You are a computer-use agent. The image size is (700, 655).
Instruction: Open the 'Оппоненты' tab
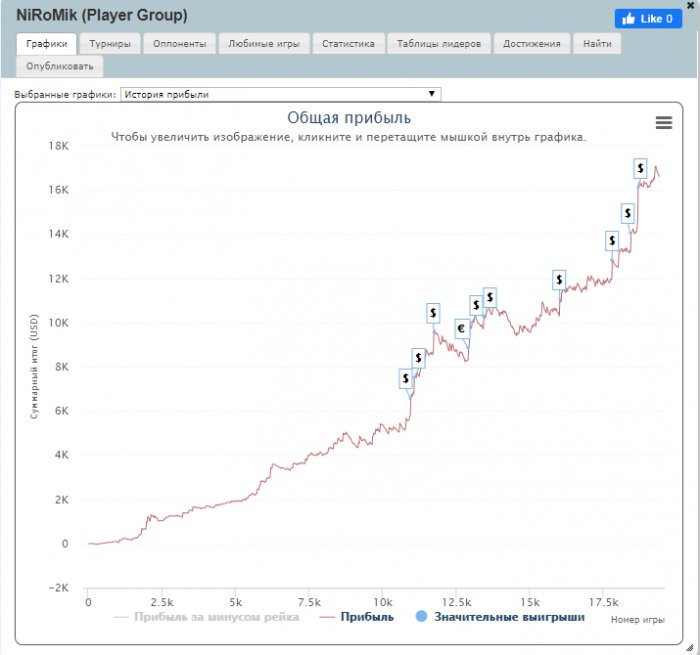pos(181,44)
